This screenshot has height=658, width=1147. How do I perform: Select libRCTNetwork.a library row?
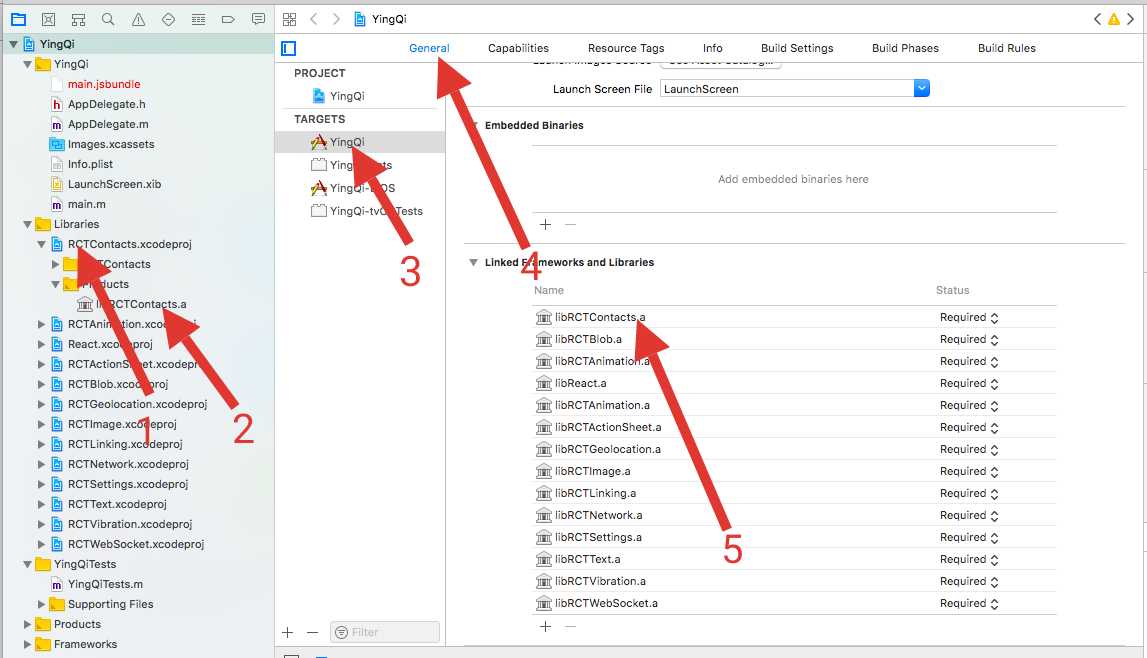click(x=794, y=515)
